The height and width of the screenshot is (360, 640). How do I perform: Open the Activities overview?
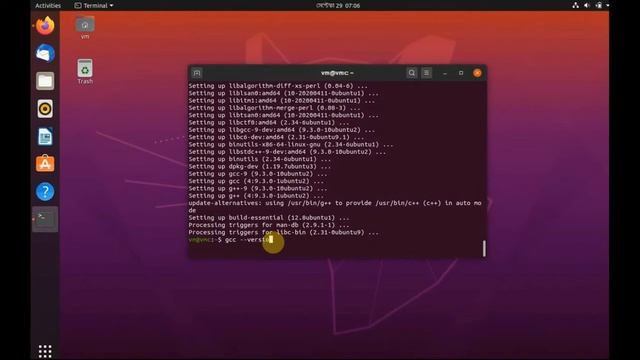coord(48,5)
